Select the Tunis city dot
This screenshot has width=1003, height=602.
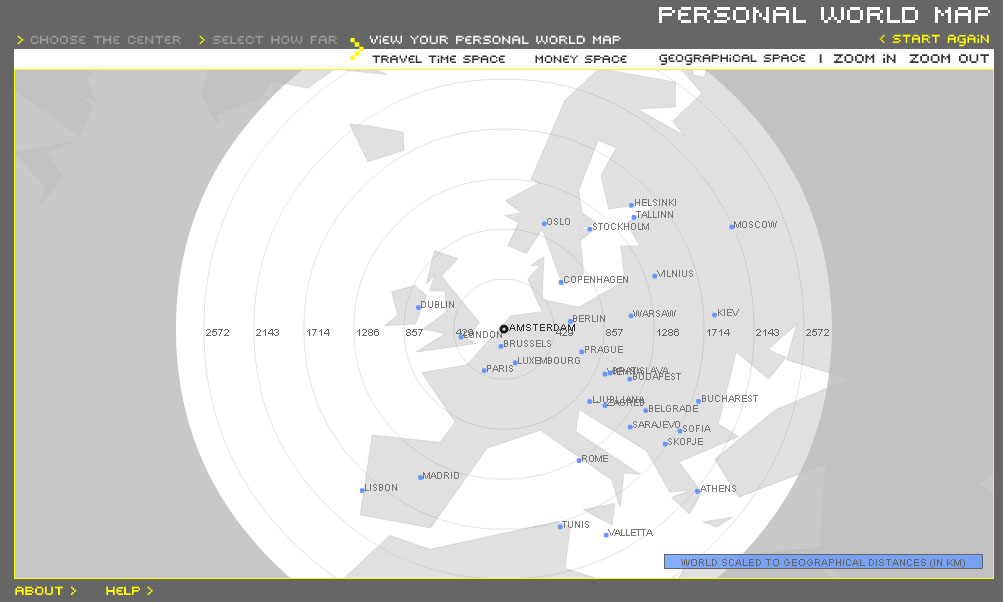pyautogui.click(x=560, y=527)
